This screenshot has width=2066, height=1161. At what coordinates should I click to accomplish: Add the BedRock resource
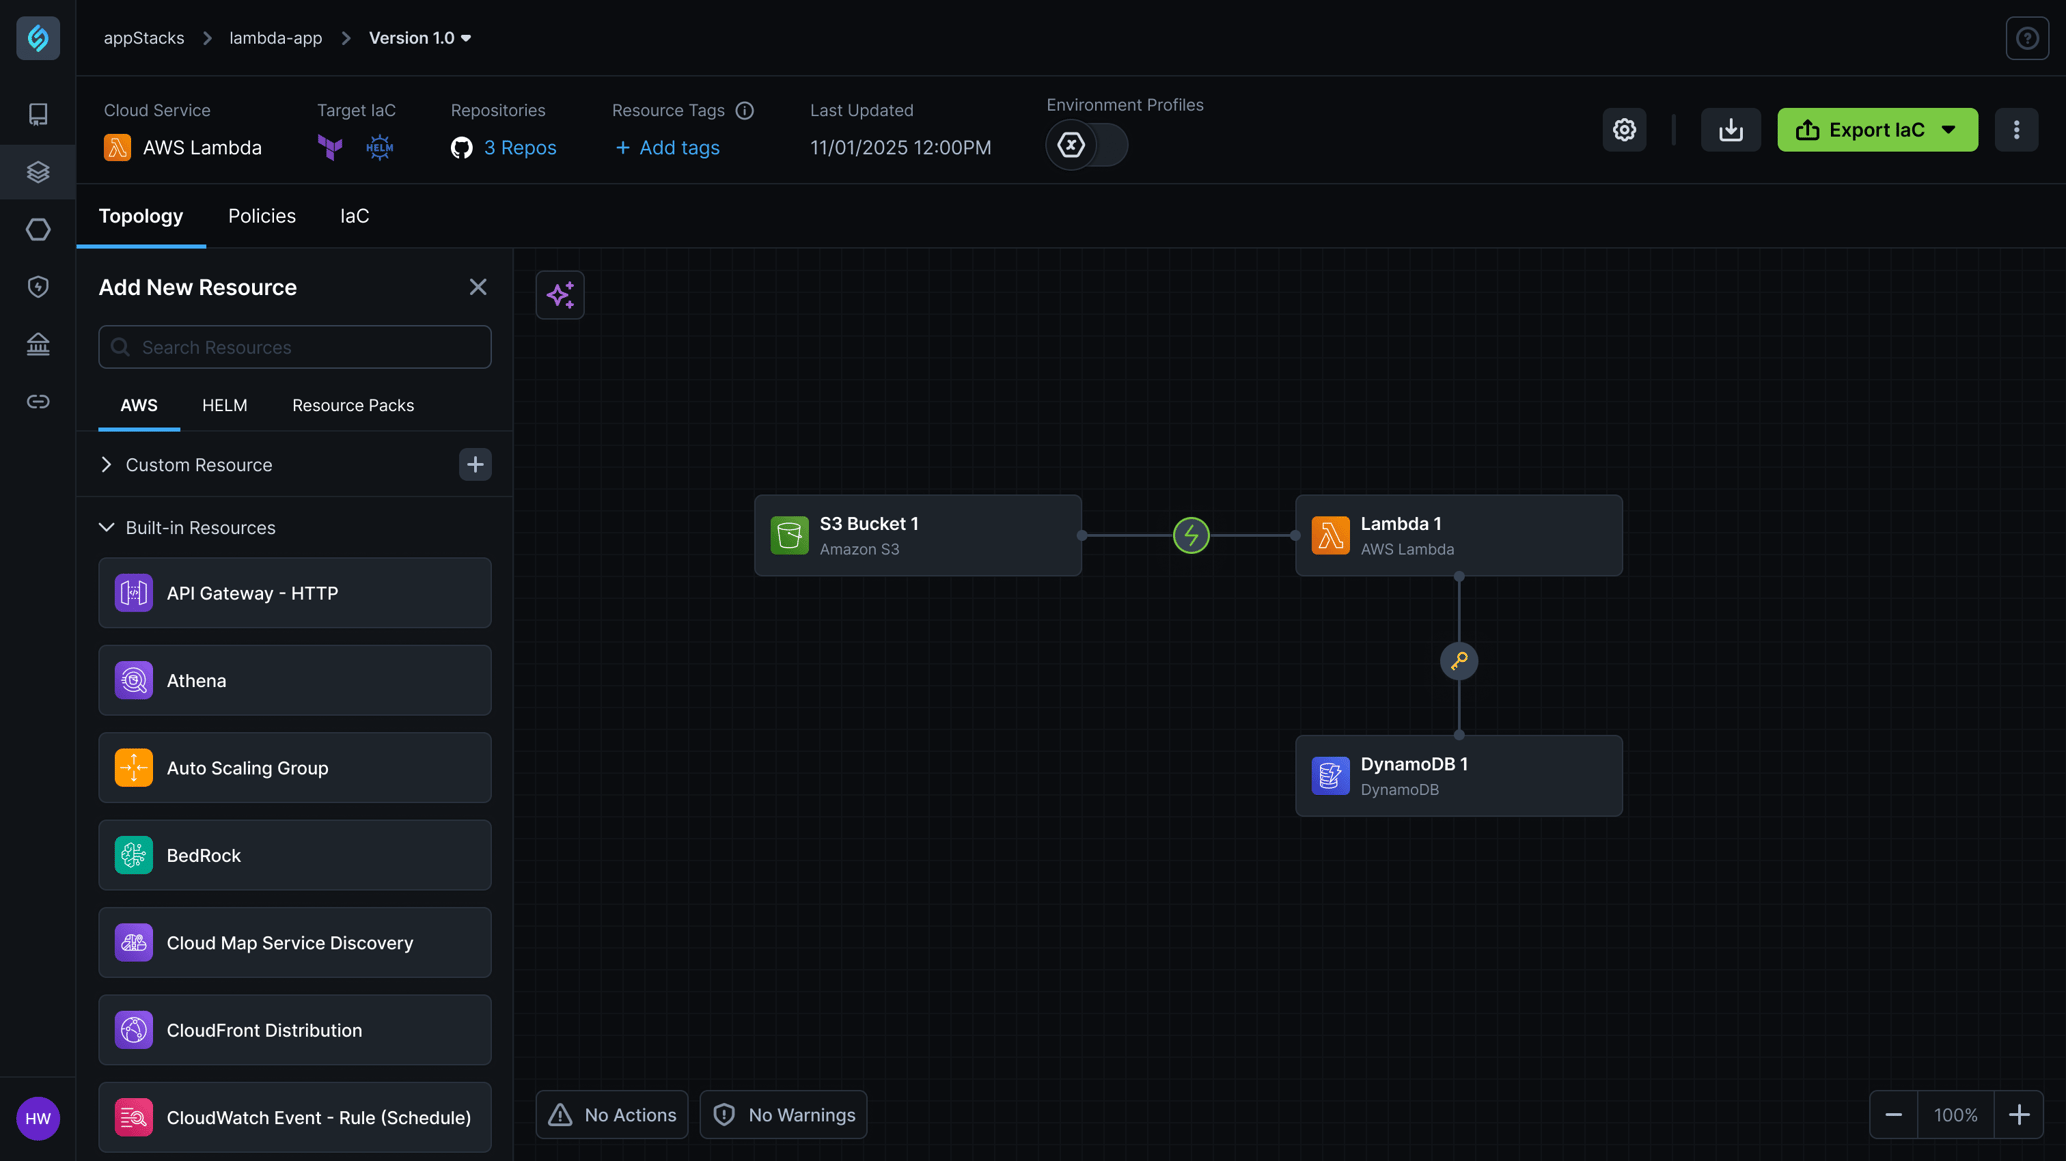click(x=295, y=855)
